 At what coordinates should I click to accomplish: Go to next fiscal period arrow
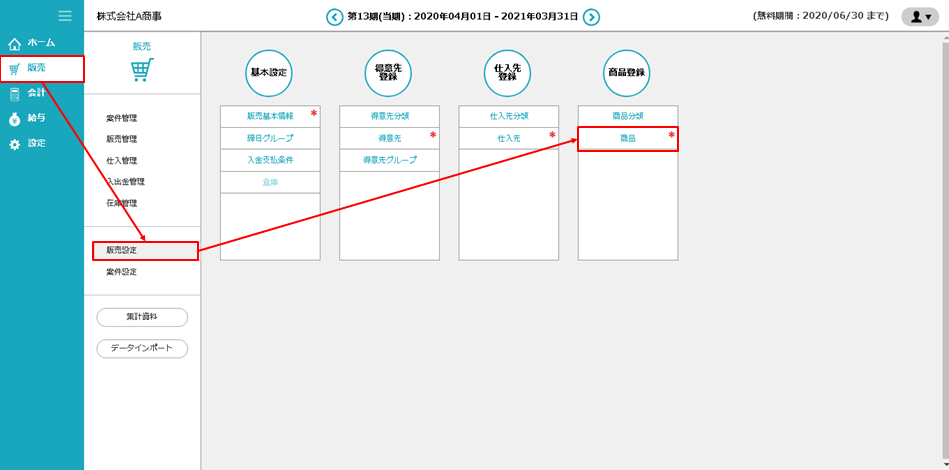click(x=591, y=17)
